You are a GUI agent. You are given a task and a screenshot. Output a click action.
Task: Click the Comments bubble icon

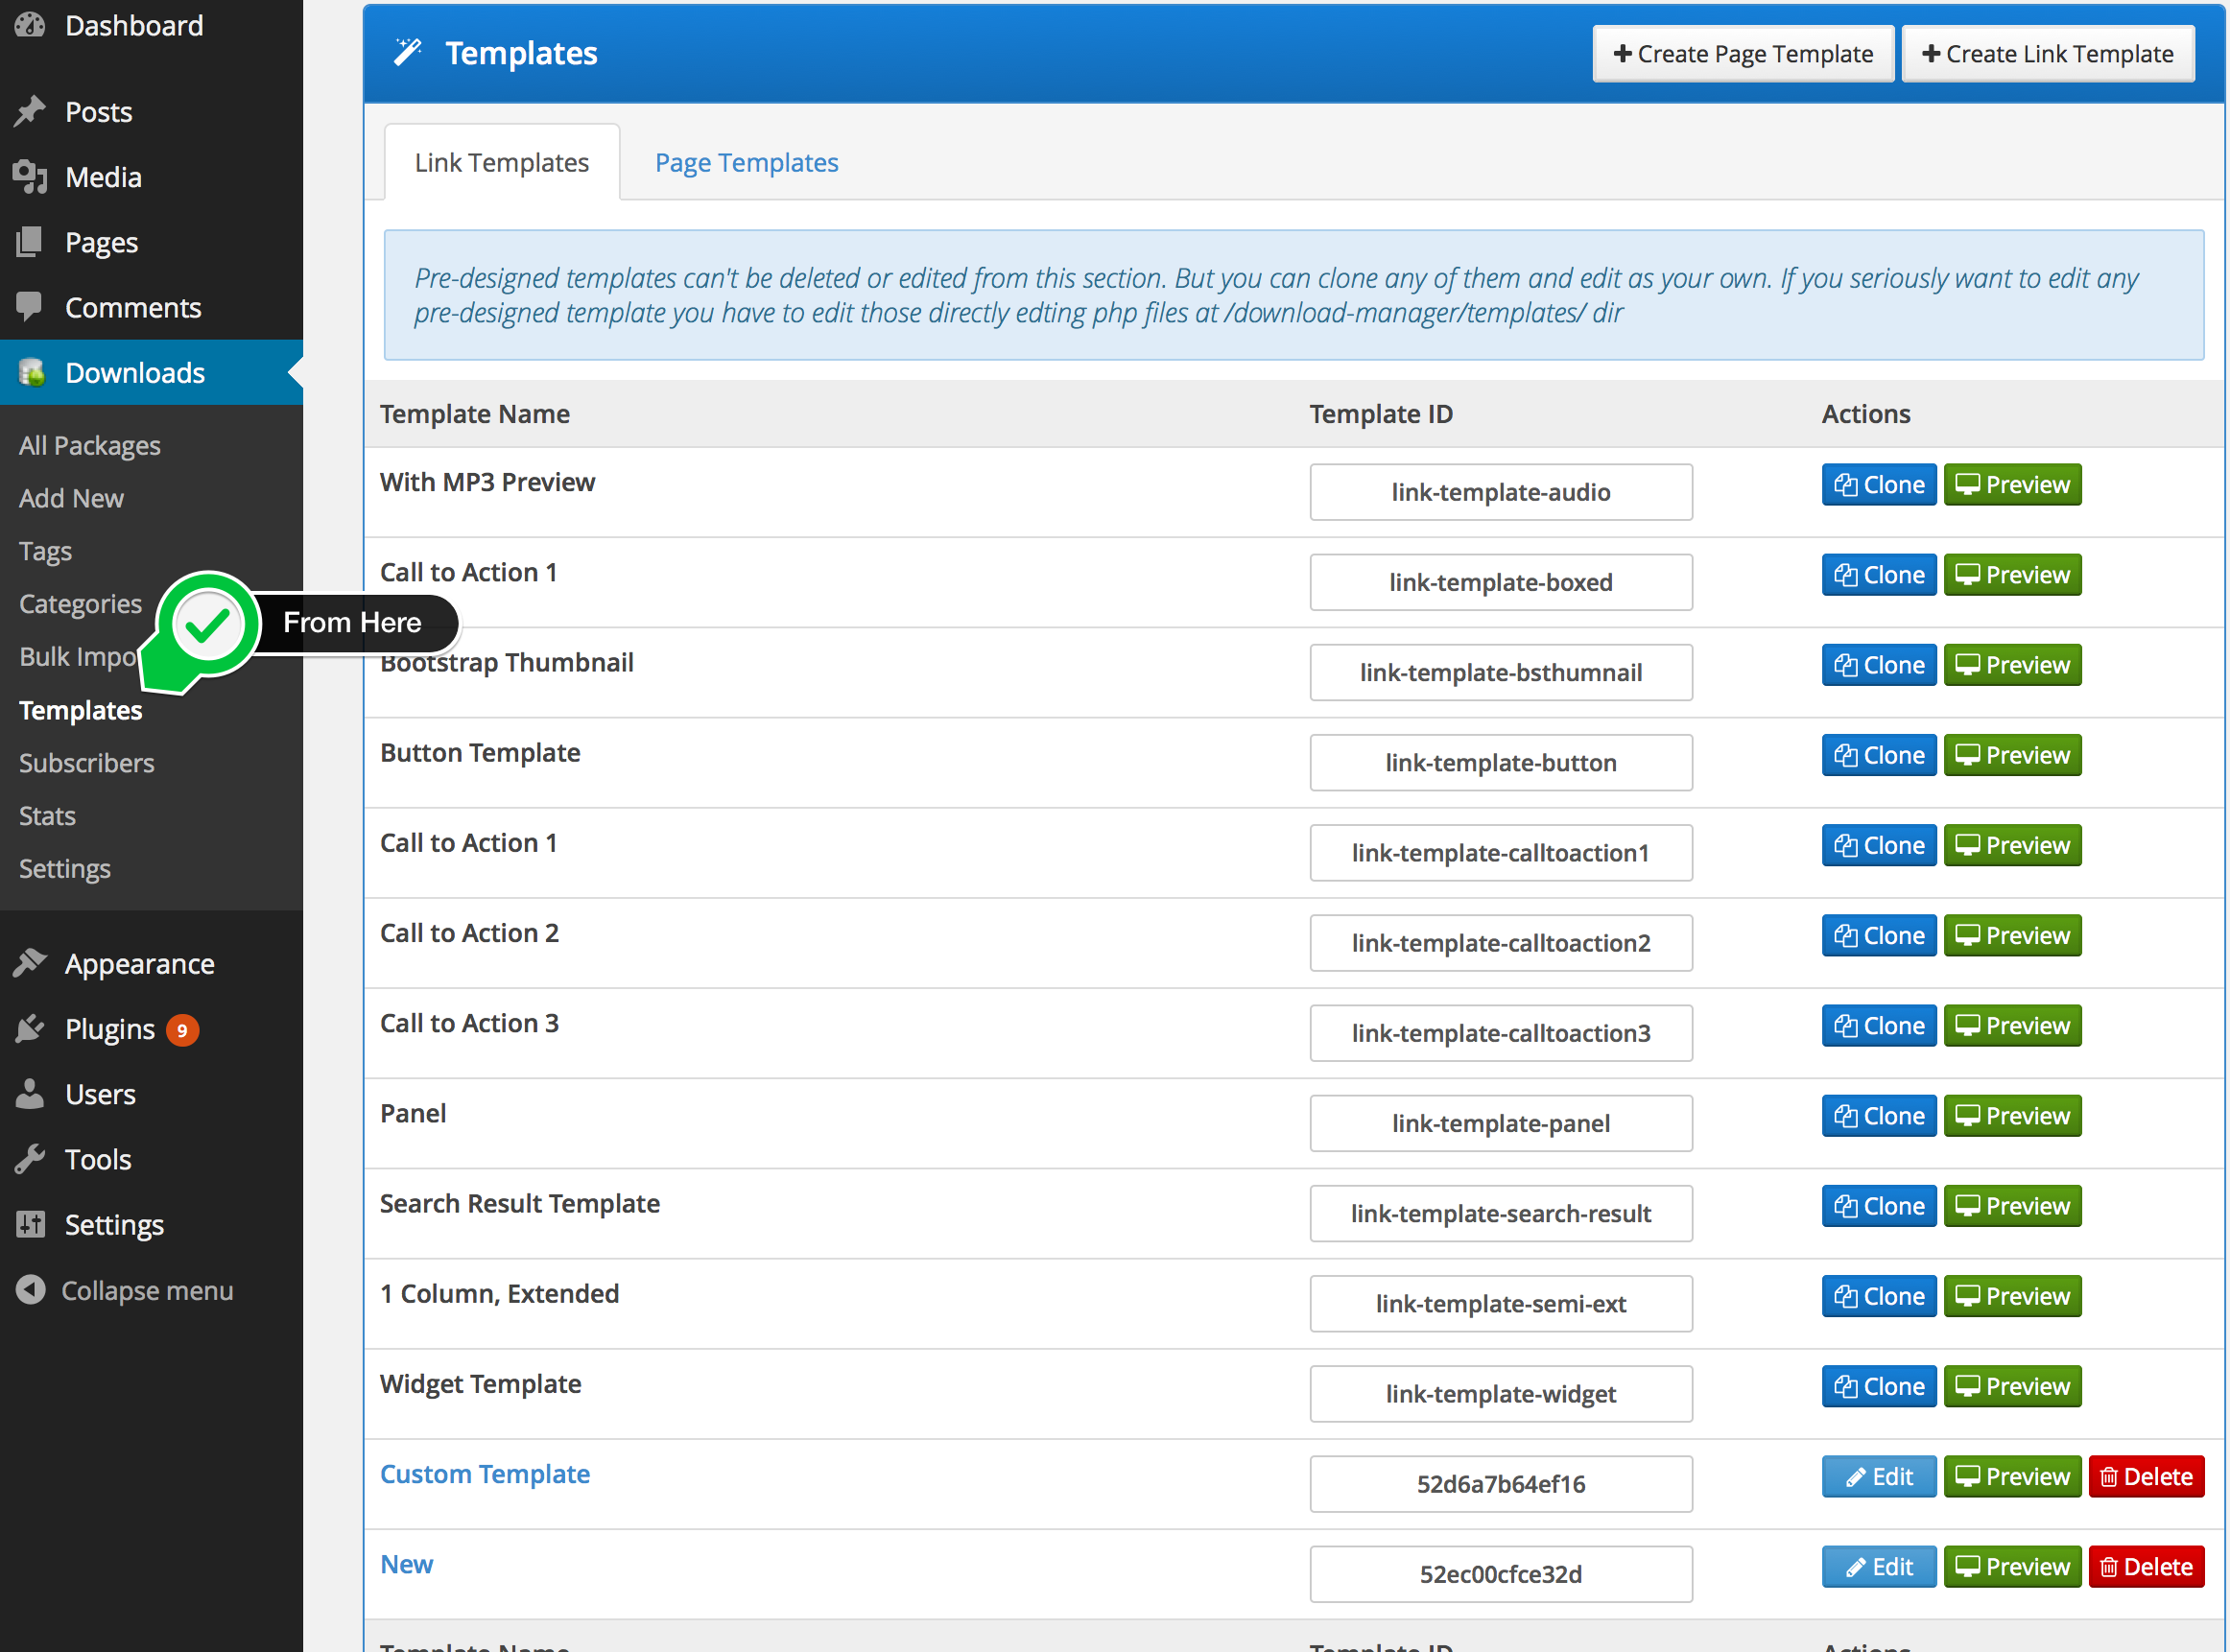coord(30,307)
